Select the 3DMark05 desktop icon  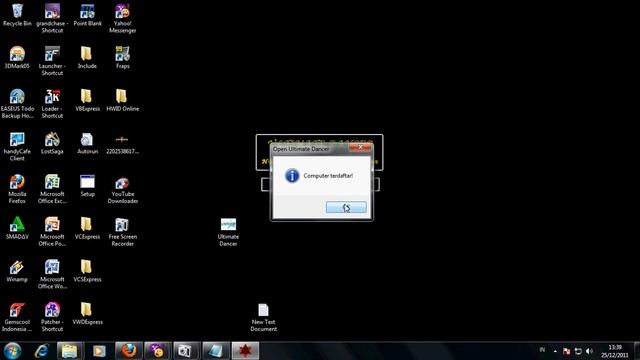17,58
